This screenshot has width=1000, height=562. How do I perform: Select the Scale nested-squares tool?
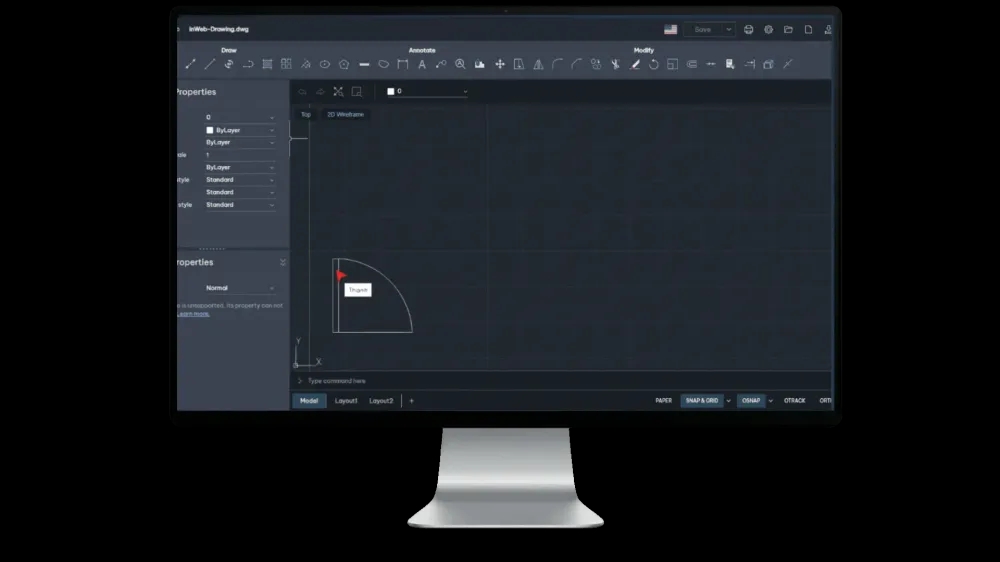pyautogui.click(x=673, y=64)
